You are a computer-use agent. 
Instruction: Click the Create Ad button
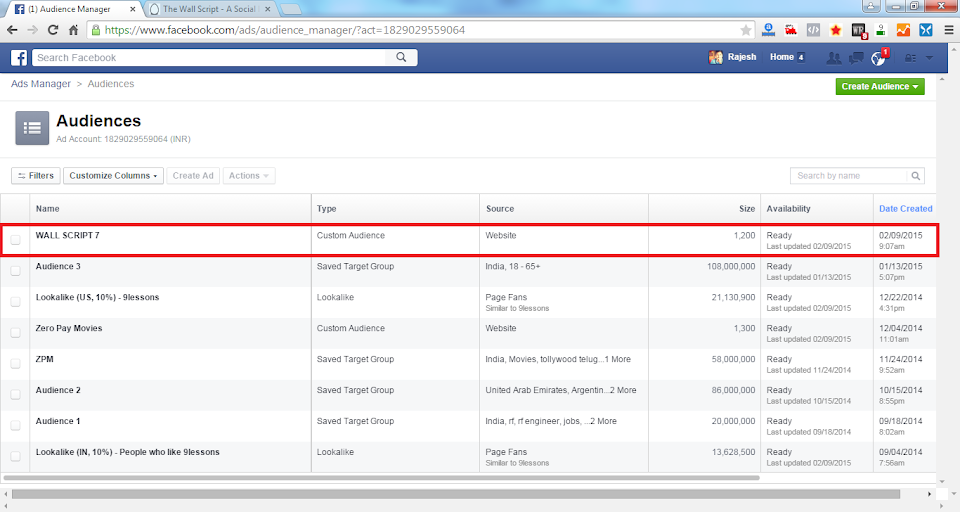tap(193, 176)
